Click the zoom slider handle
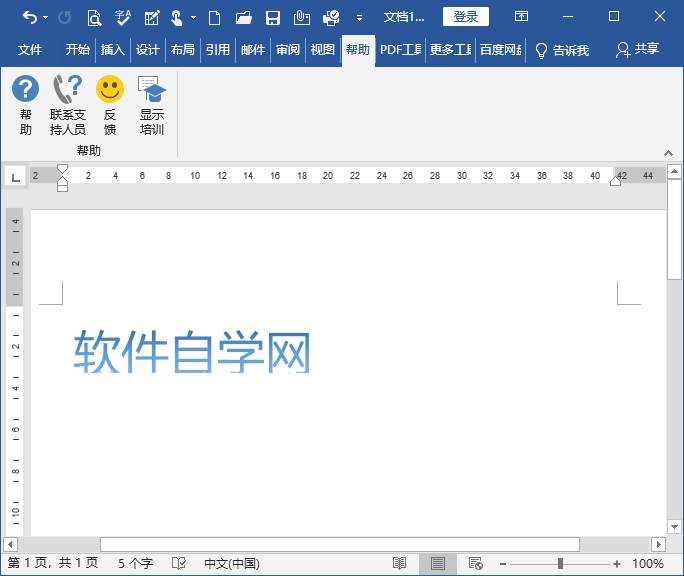This screenshot has height=576, width=684. tap(560, 564)
